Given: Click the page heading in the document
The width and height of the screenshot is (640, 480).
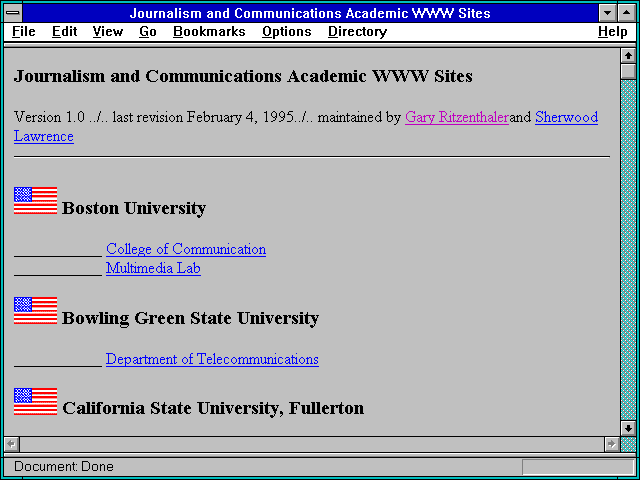Looking at the screenshot, I should pos(243,76).
